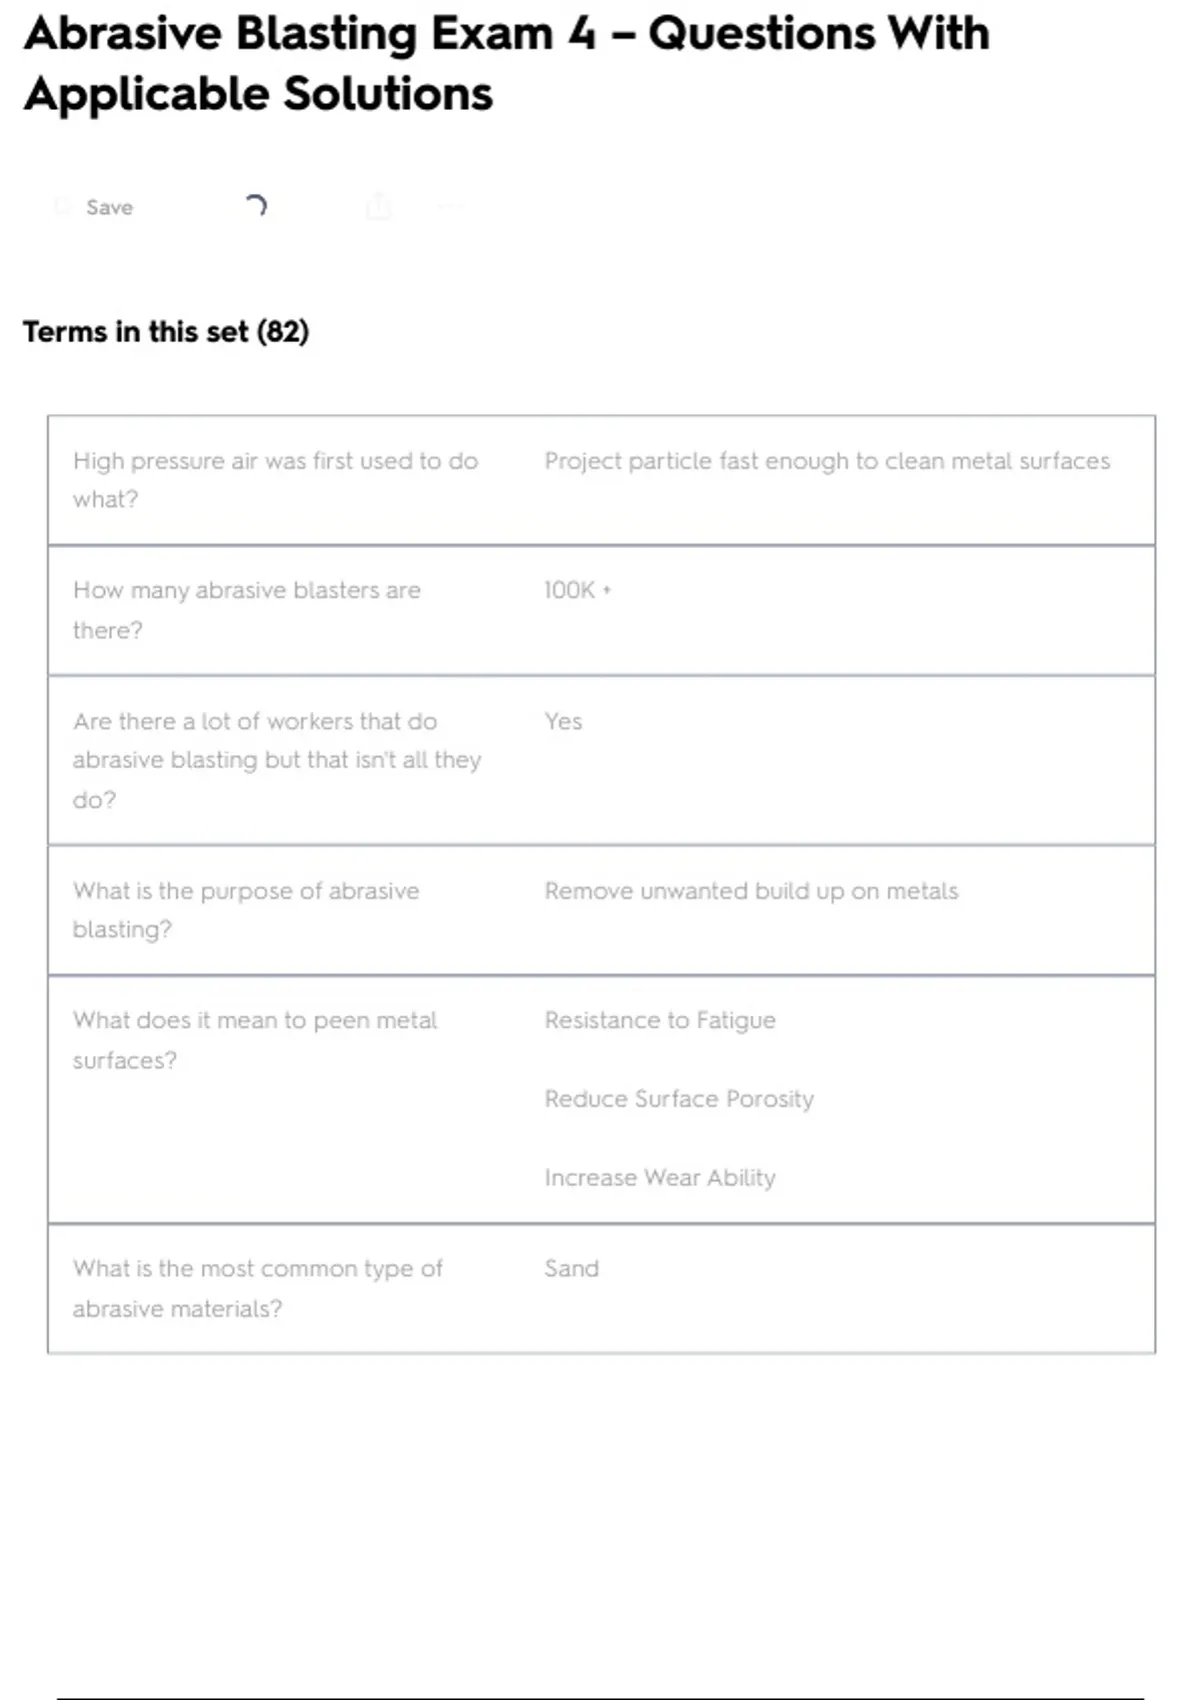Select the 'High pressure air was first used' question
The image size is (1200, 1700).
click(275, 480)
